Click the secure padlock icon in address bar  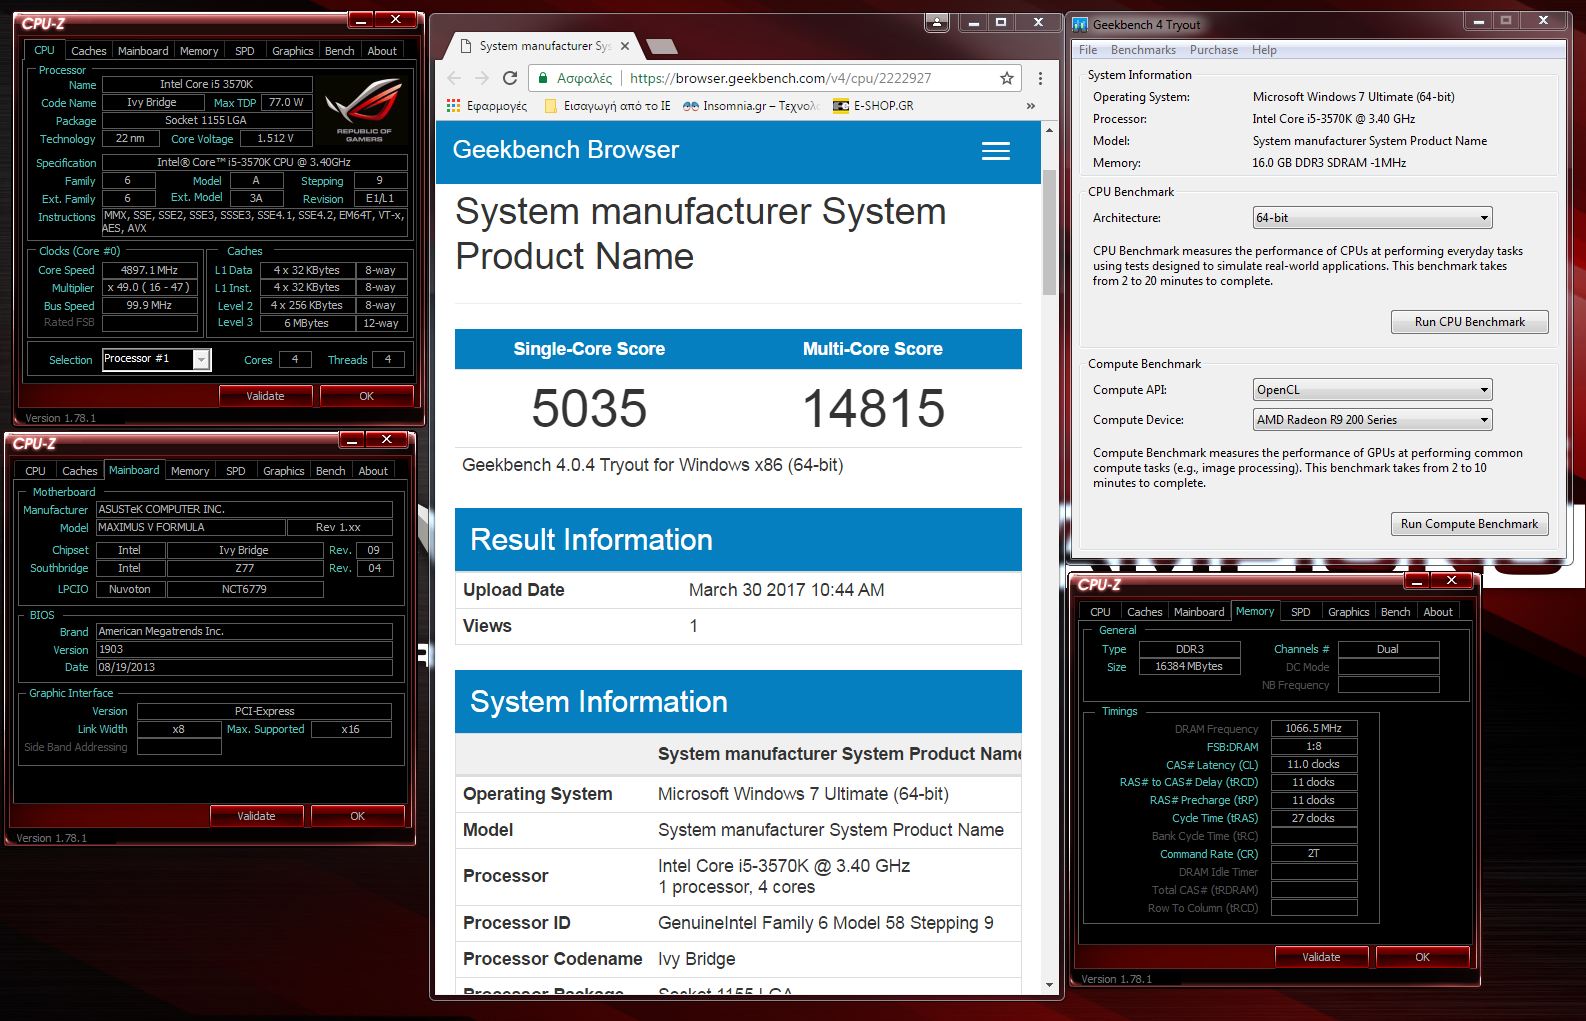[x=542, y=78]
